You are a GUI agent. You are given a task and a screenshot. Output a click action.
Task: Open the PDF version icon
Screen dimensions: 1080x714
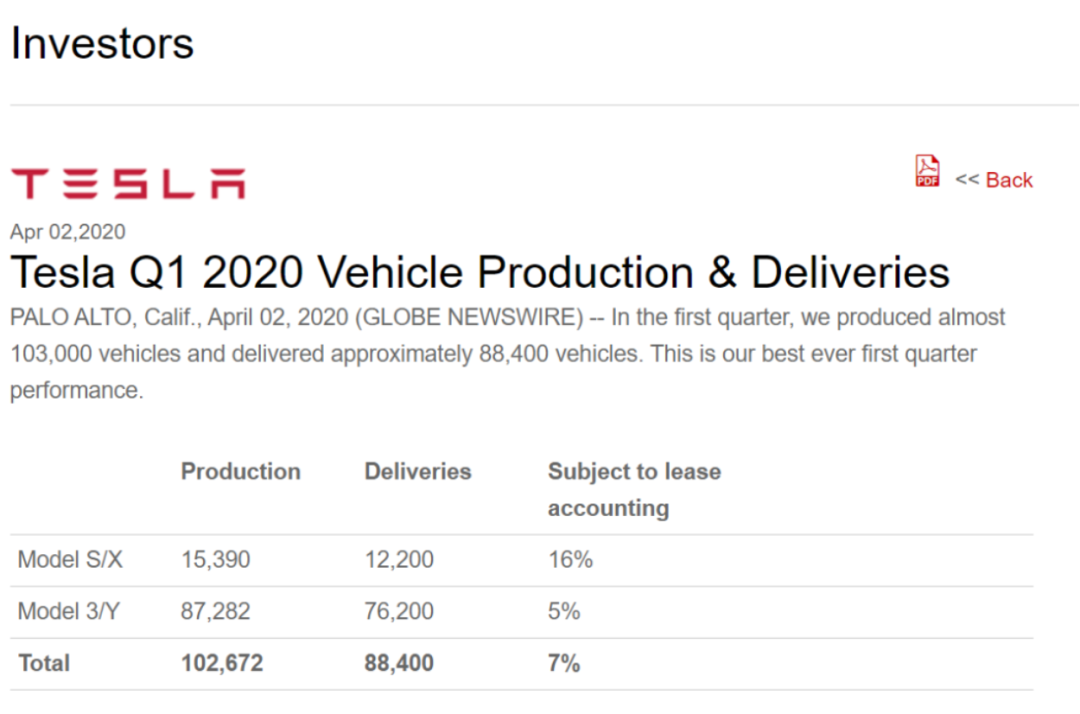[x=927, y=171]
